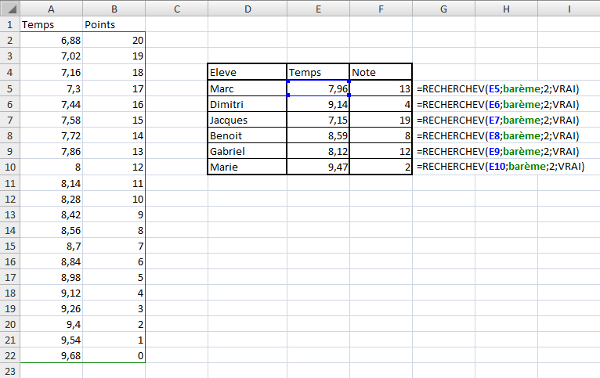The width and height of the screenshot is (600, 378).
Task: Select column G header
Action: (x=444, y=8)
